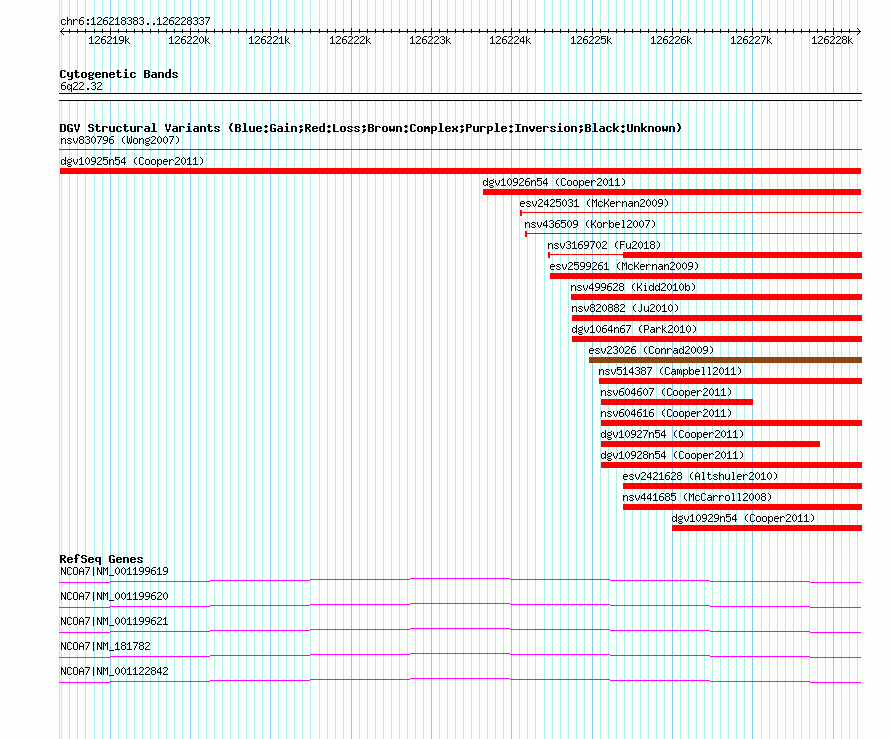Click the 126220k ruler tick label
This screenshot has height=739, width=890.
189,40
